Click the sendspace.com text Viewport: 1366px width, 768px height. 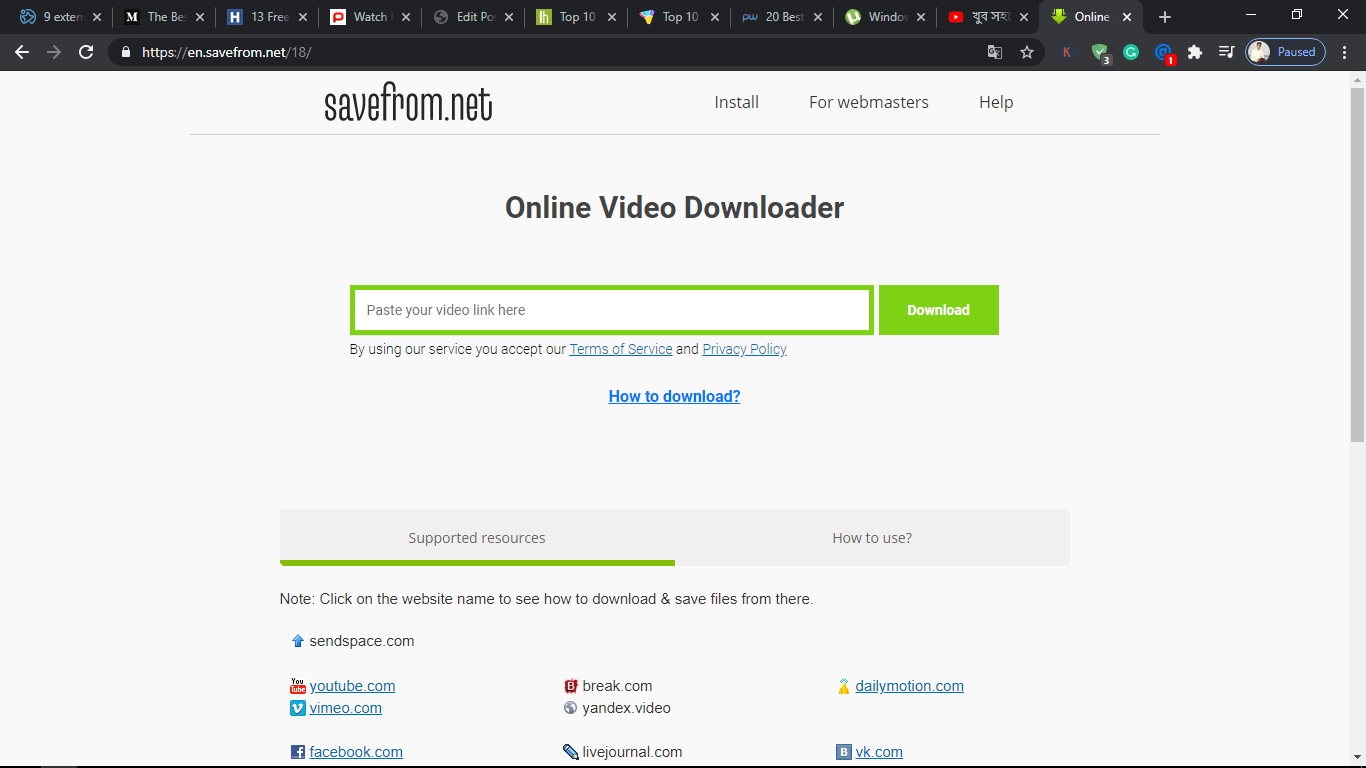pos(362,641)
